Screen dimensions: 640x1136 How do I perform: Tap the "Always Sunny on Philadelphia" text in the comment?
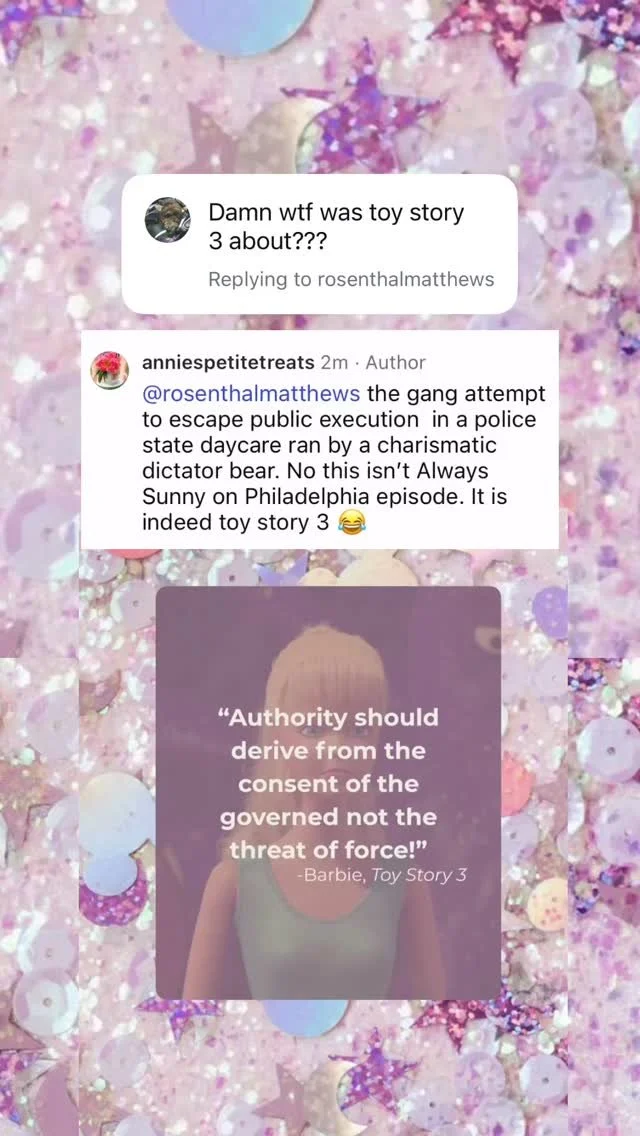click(x=315, y=485)
